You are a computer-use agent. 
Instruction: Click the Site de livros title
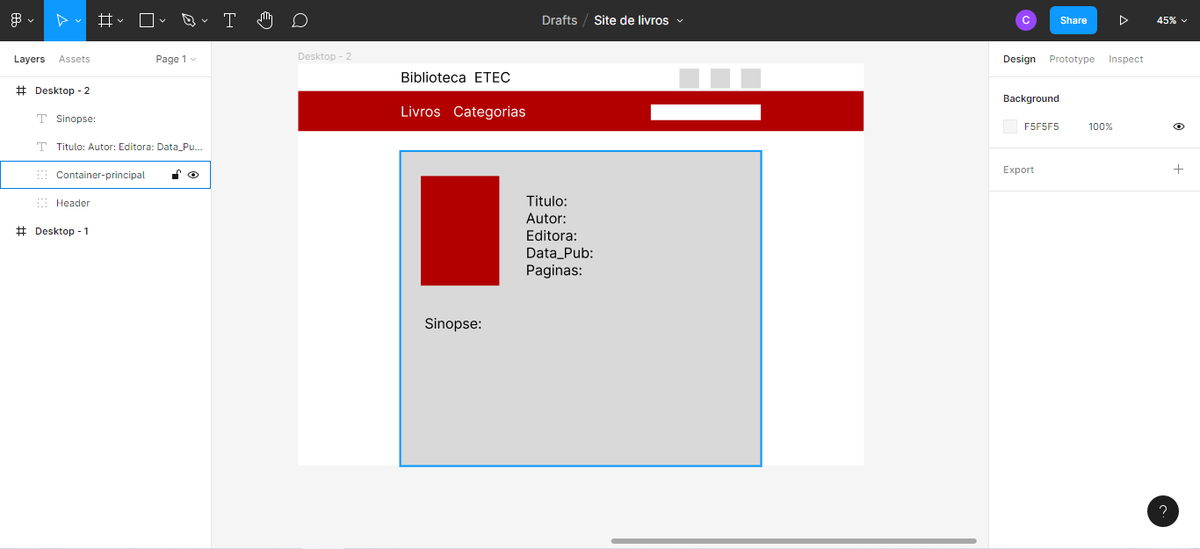point(631,20)
